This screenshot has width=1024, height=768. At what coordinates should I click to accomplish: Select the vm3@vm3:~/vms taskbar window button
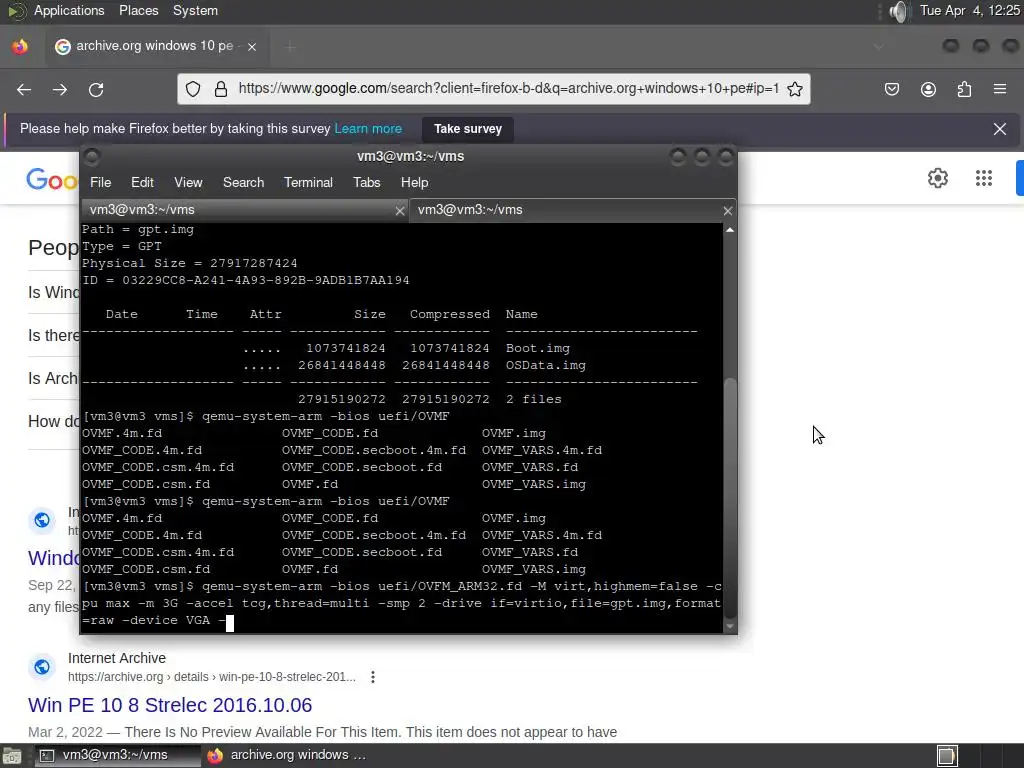[x=118, y=756]
